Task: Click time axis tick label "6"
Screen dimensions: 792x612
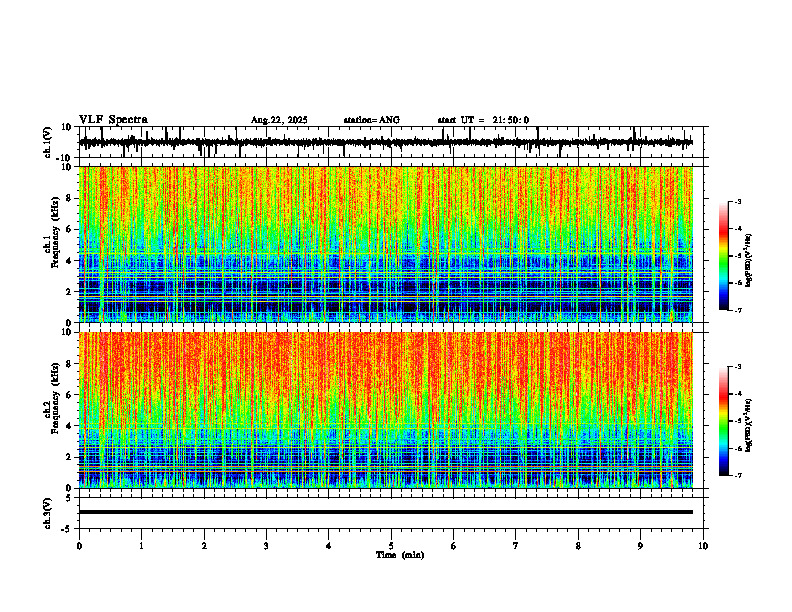Action: coord(454,546)
